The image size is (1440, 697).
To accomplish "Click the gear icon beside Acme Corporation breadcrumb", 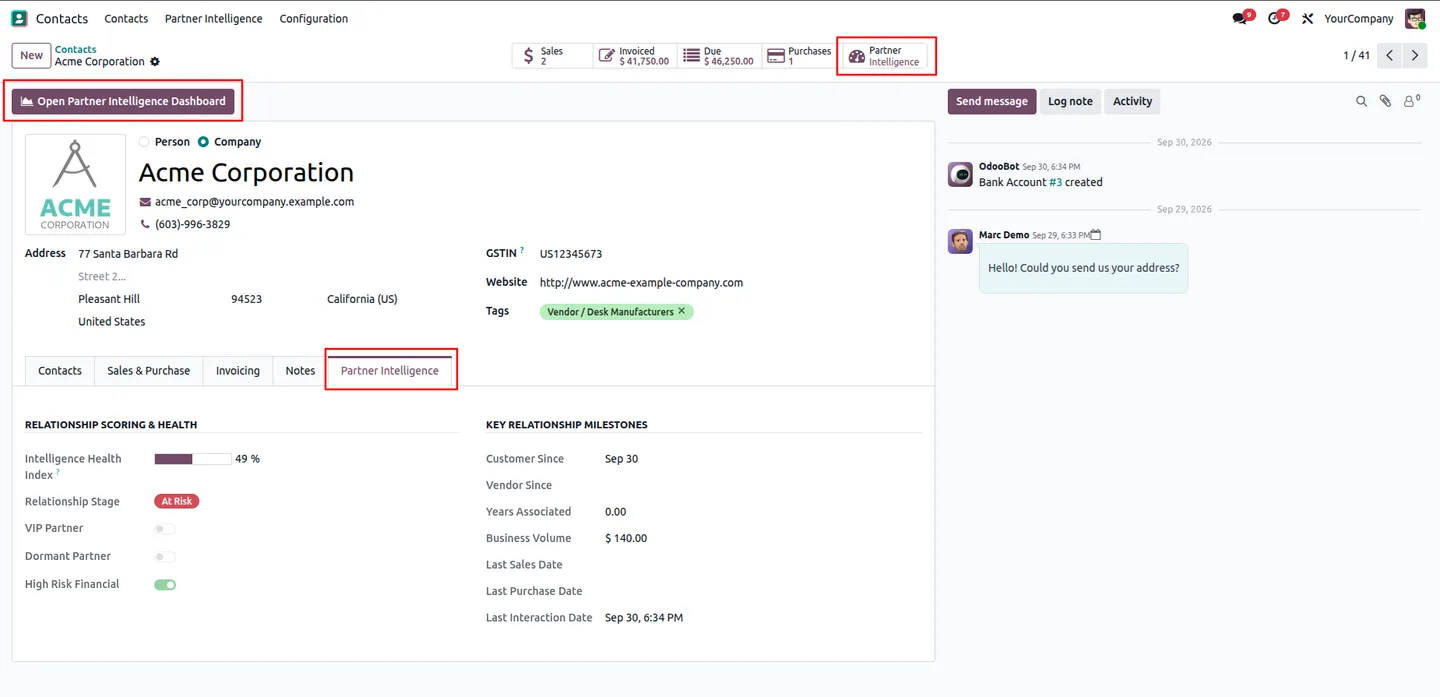I will click(155, 62).
